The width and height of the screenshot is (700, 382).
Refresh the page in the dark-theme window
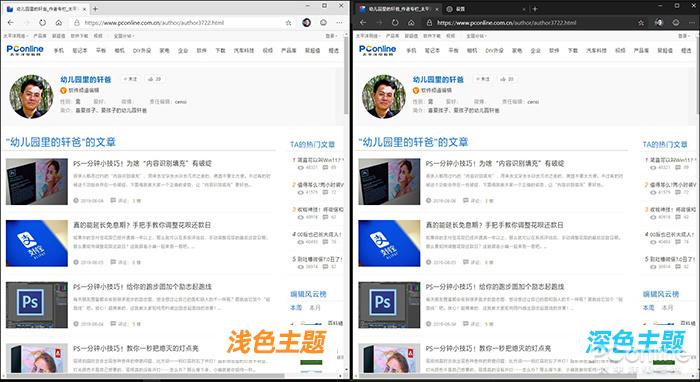[x=395, y=22]
